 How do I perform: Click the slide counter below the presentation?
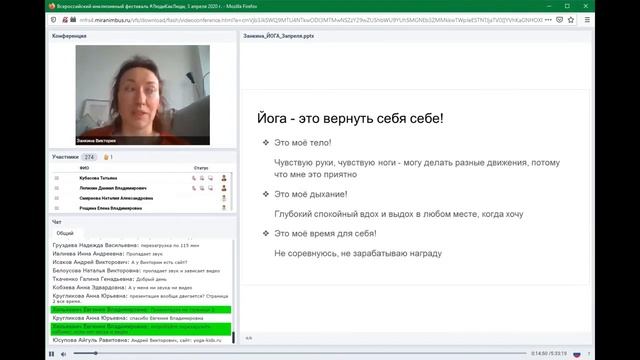coord(249,338)
